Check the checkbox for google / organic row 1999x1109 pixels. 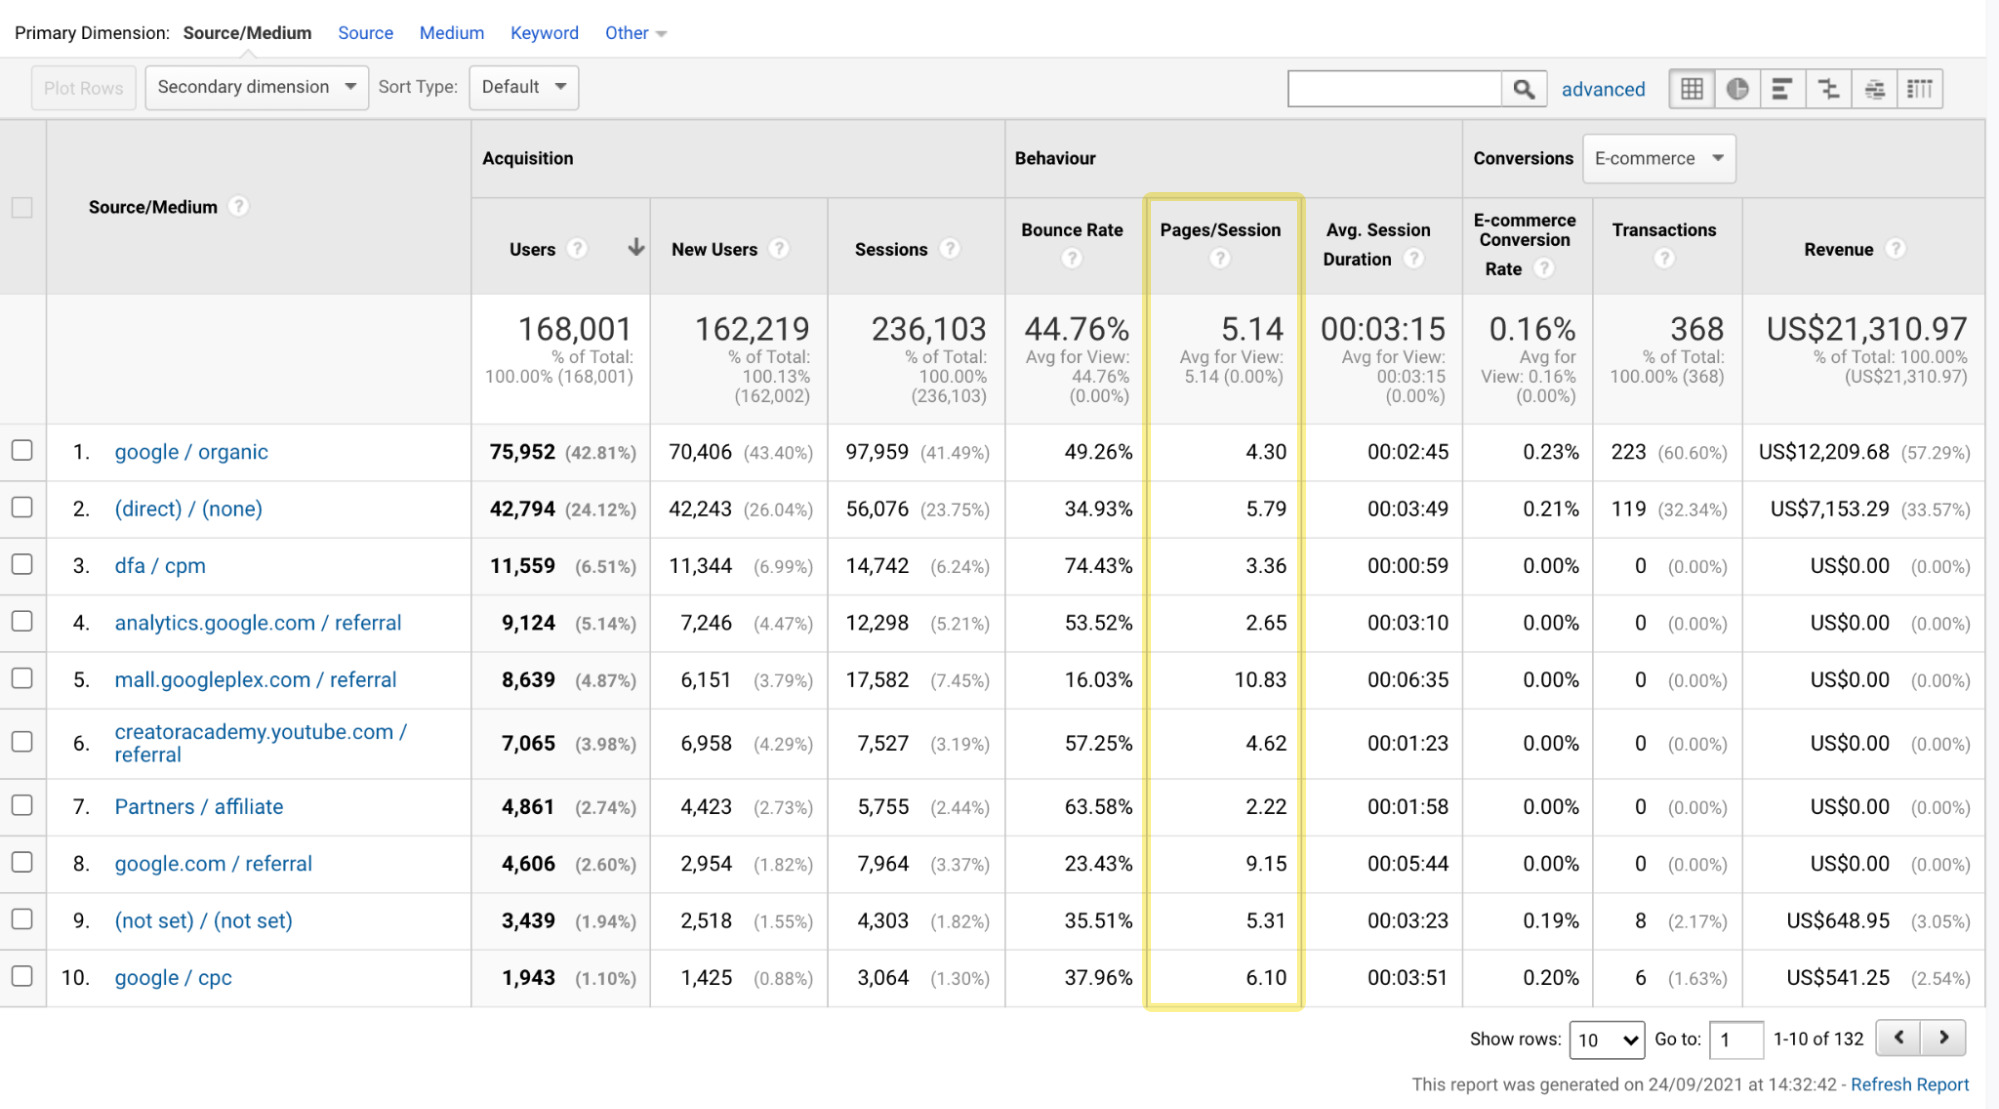point(25,452)
